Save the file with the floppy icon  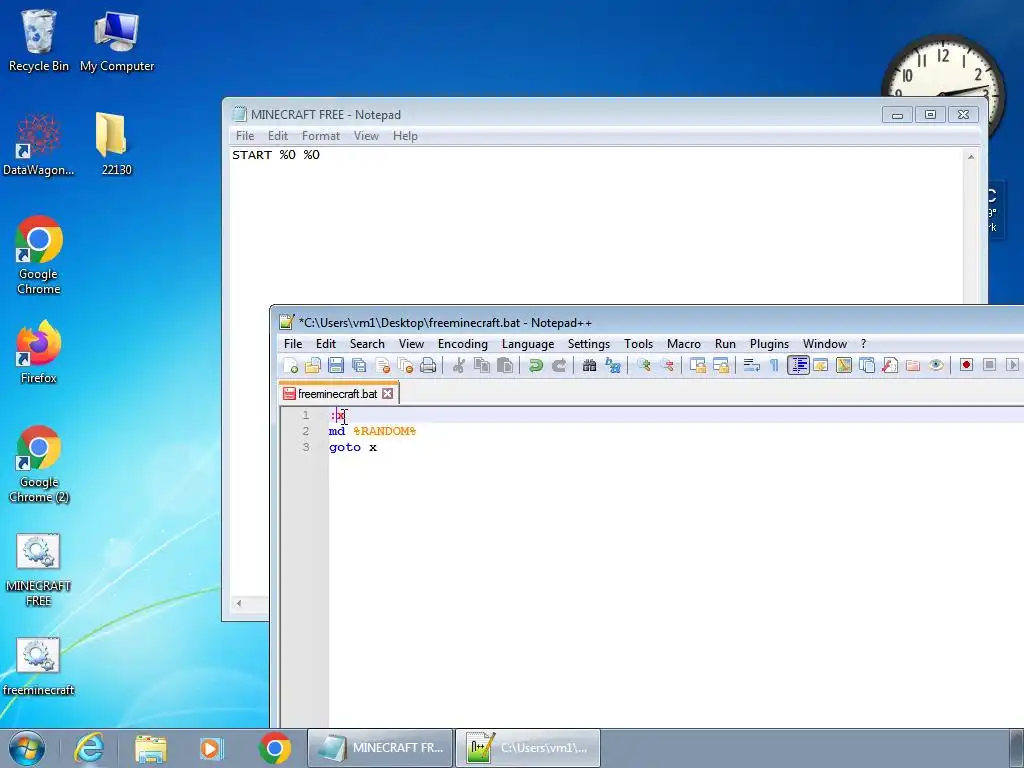336,366
